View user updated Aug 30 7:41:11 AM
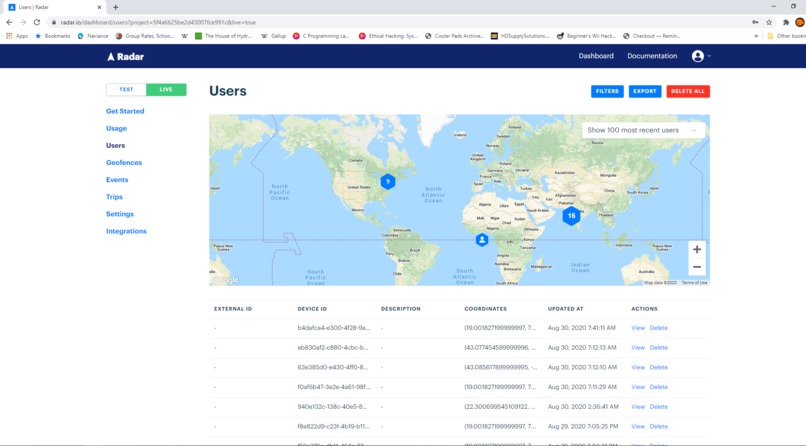 638,328
